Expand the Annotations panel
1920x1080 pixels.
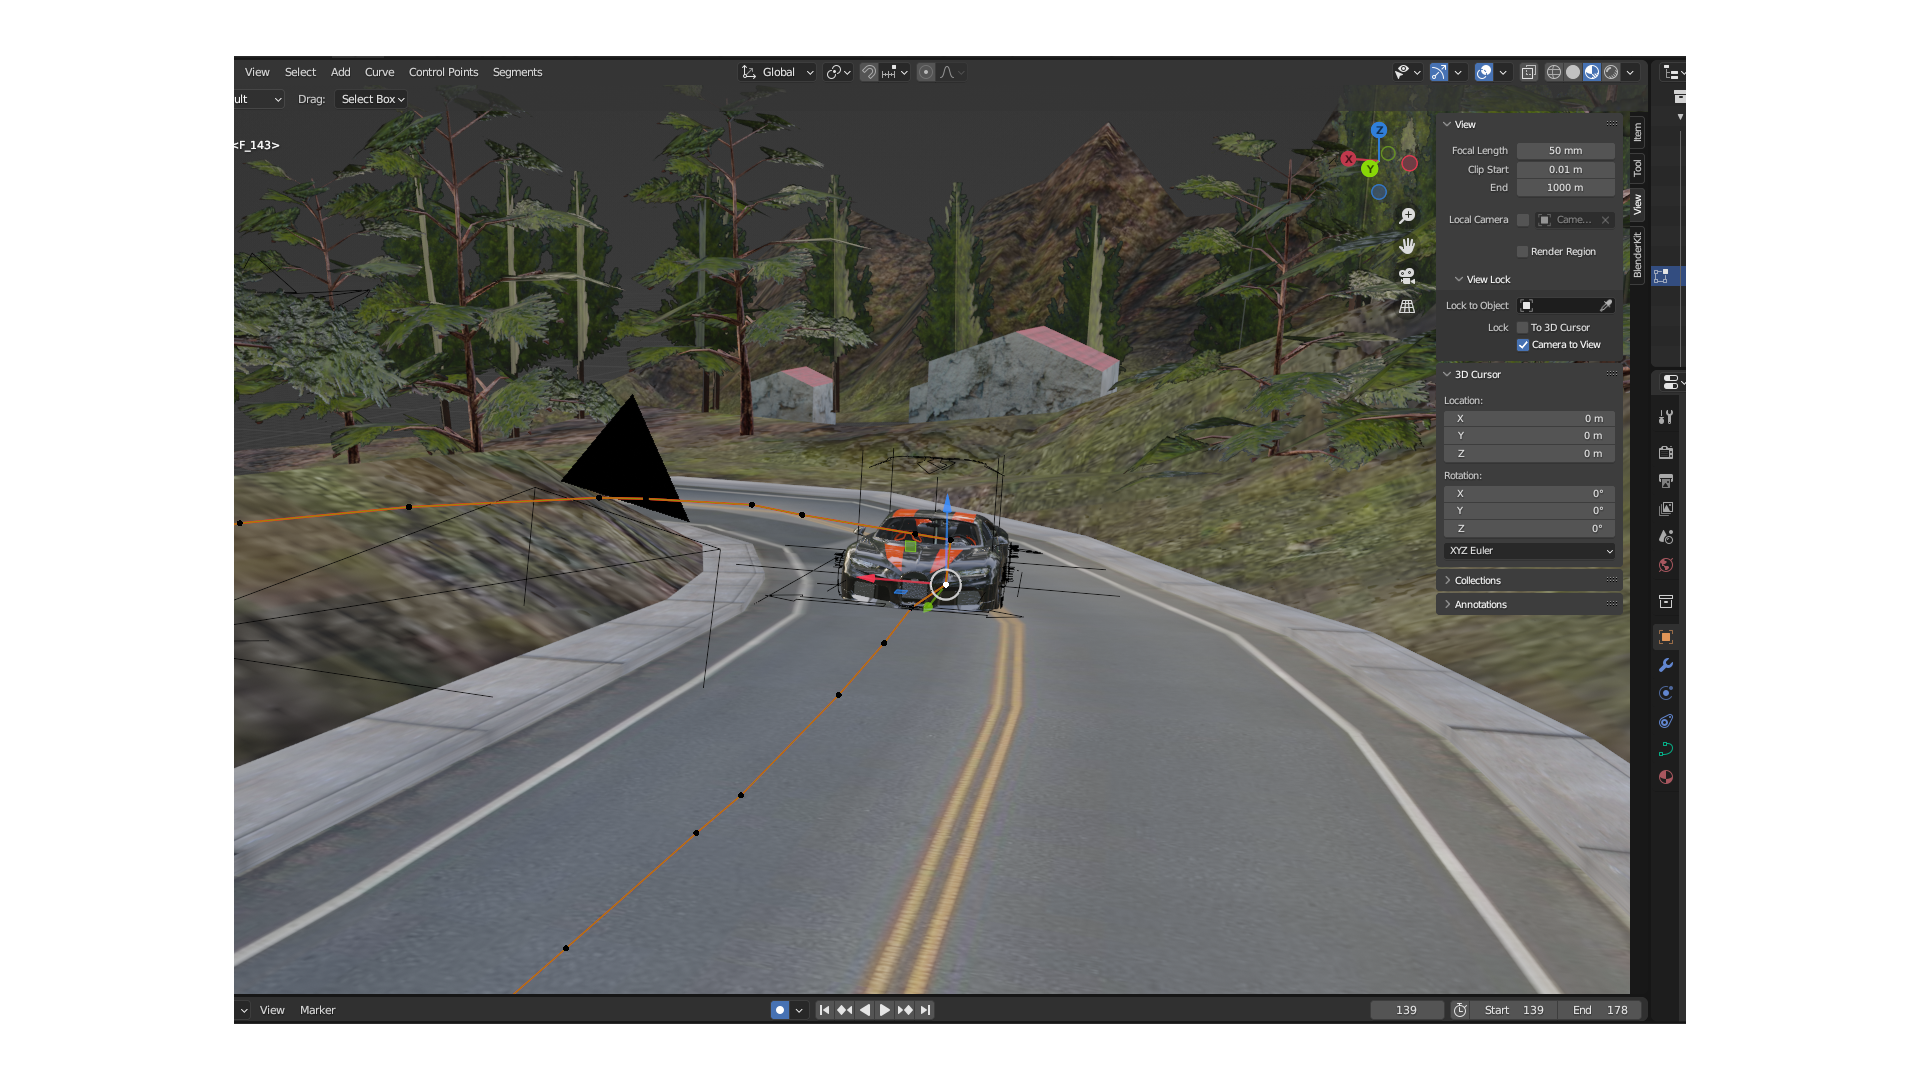tap(1480, 605)
